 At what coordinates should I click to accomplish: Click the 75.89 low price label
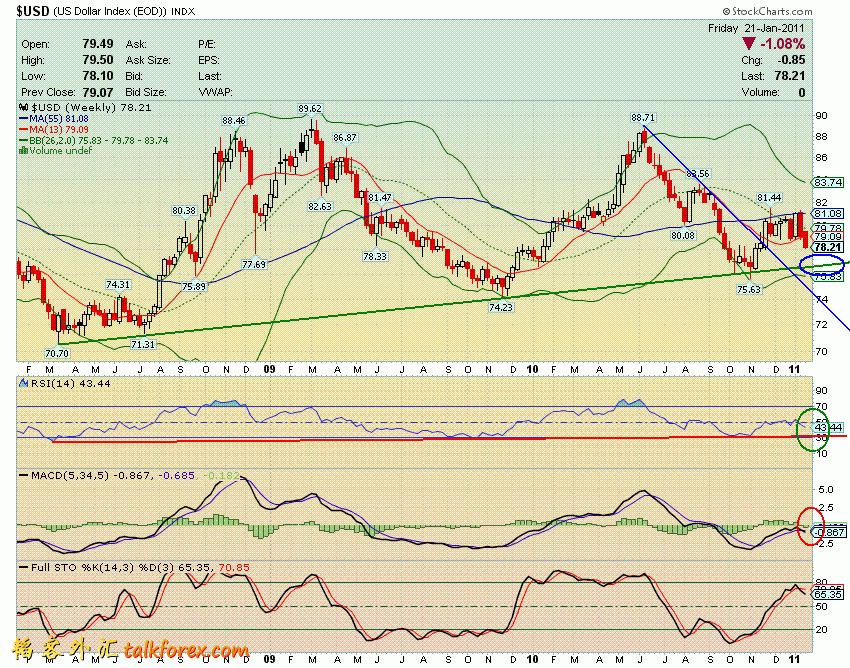pyautogui.click(x=194, y=286)
